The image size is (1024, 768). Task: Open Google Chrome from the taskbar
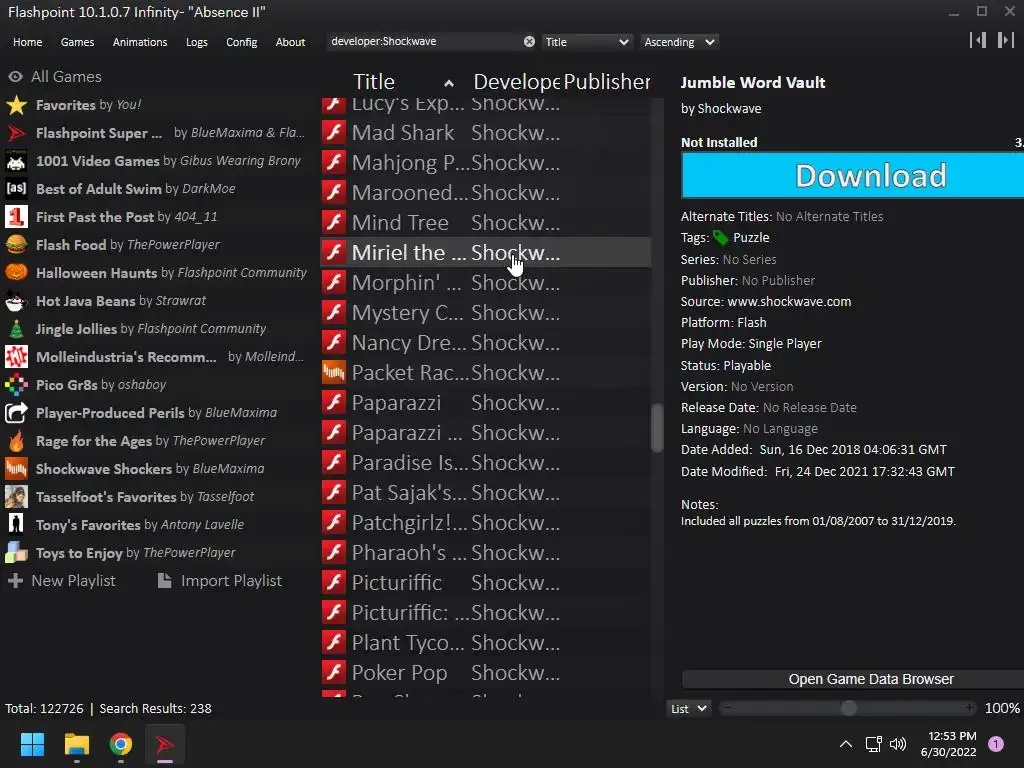[121, 744]
